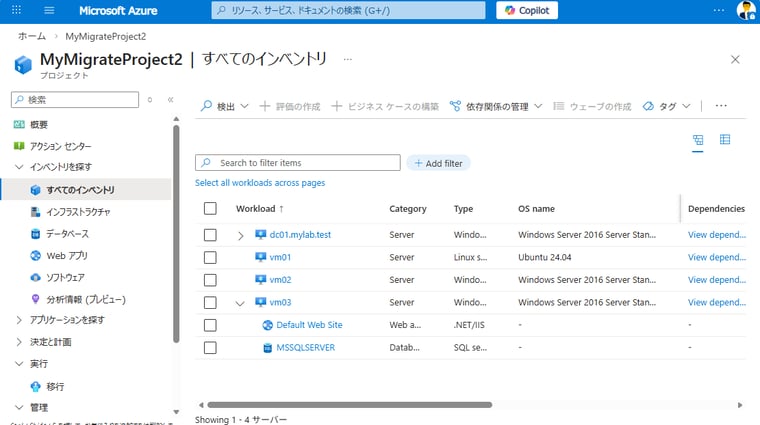Open the Default Web Site link
The image size is (760, 425).
point(309,325)
